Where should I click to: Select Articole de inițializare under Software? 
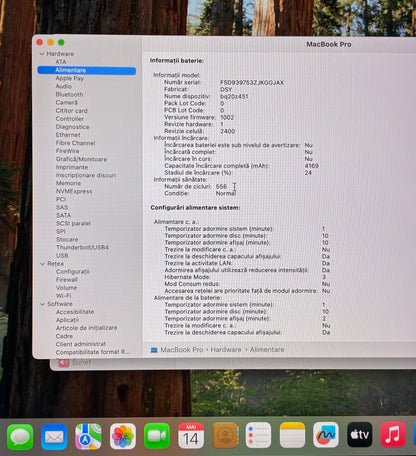[x=87, y=328]
